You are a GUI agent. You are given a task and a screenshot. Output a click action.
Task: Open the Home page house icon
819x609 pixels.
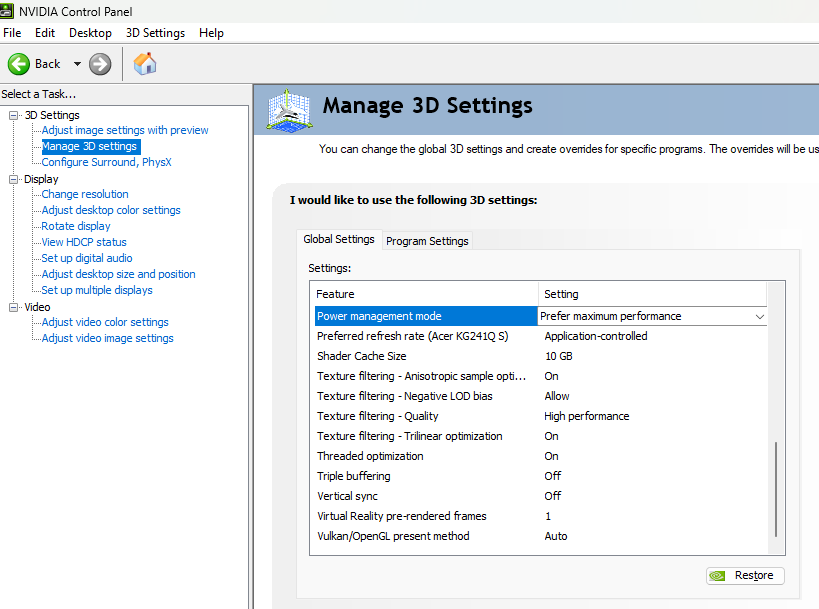click(145, 64)
